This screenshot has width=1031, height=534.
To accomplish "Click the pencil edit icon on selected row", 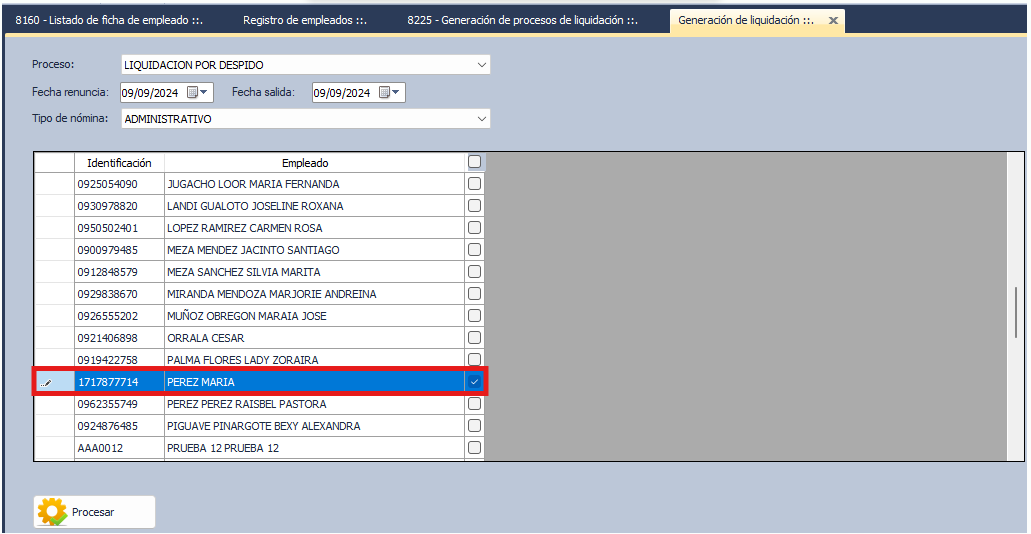I will click(46, 383).
